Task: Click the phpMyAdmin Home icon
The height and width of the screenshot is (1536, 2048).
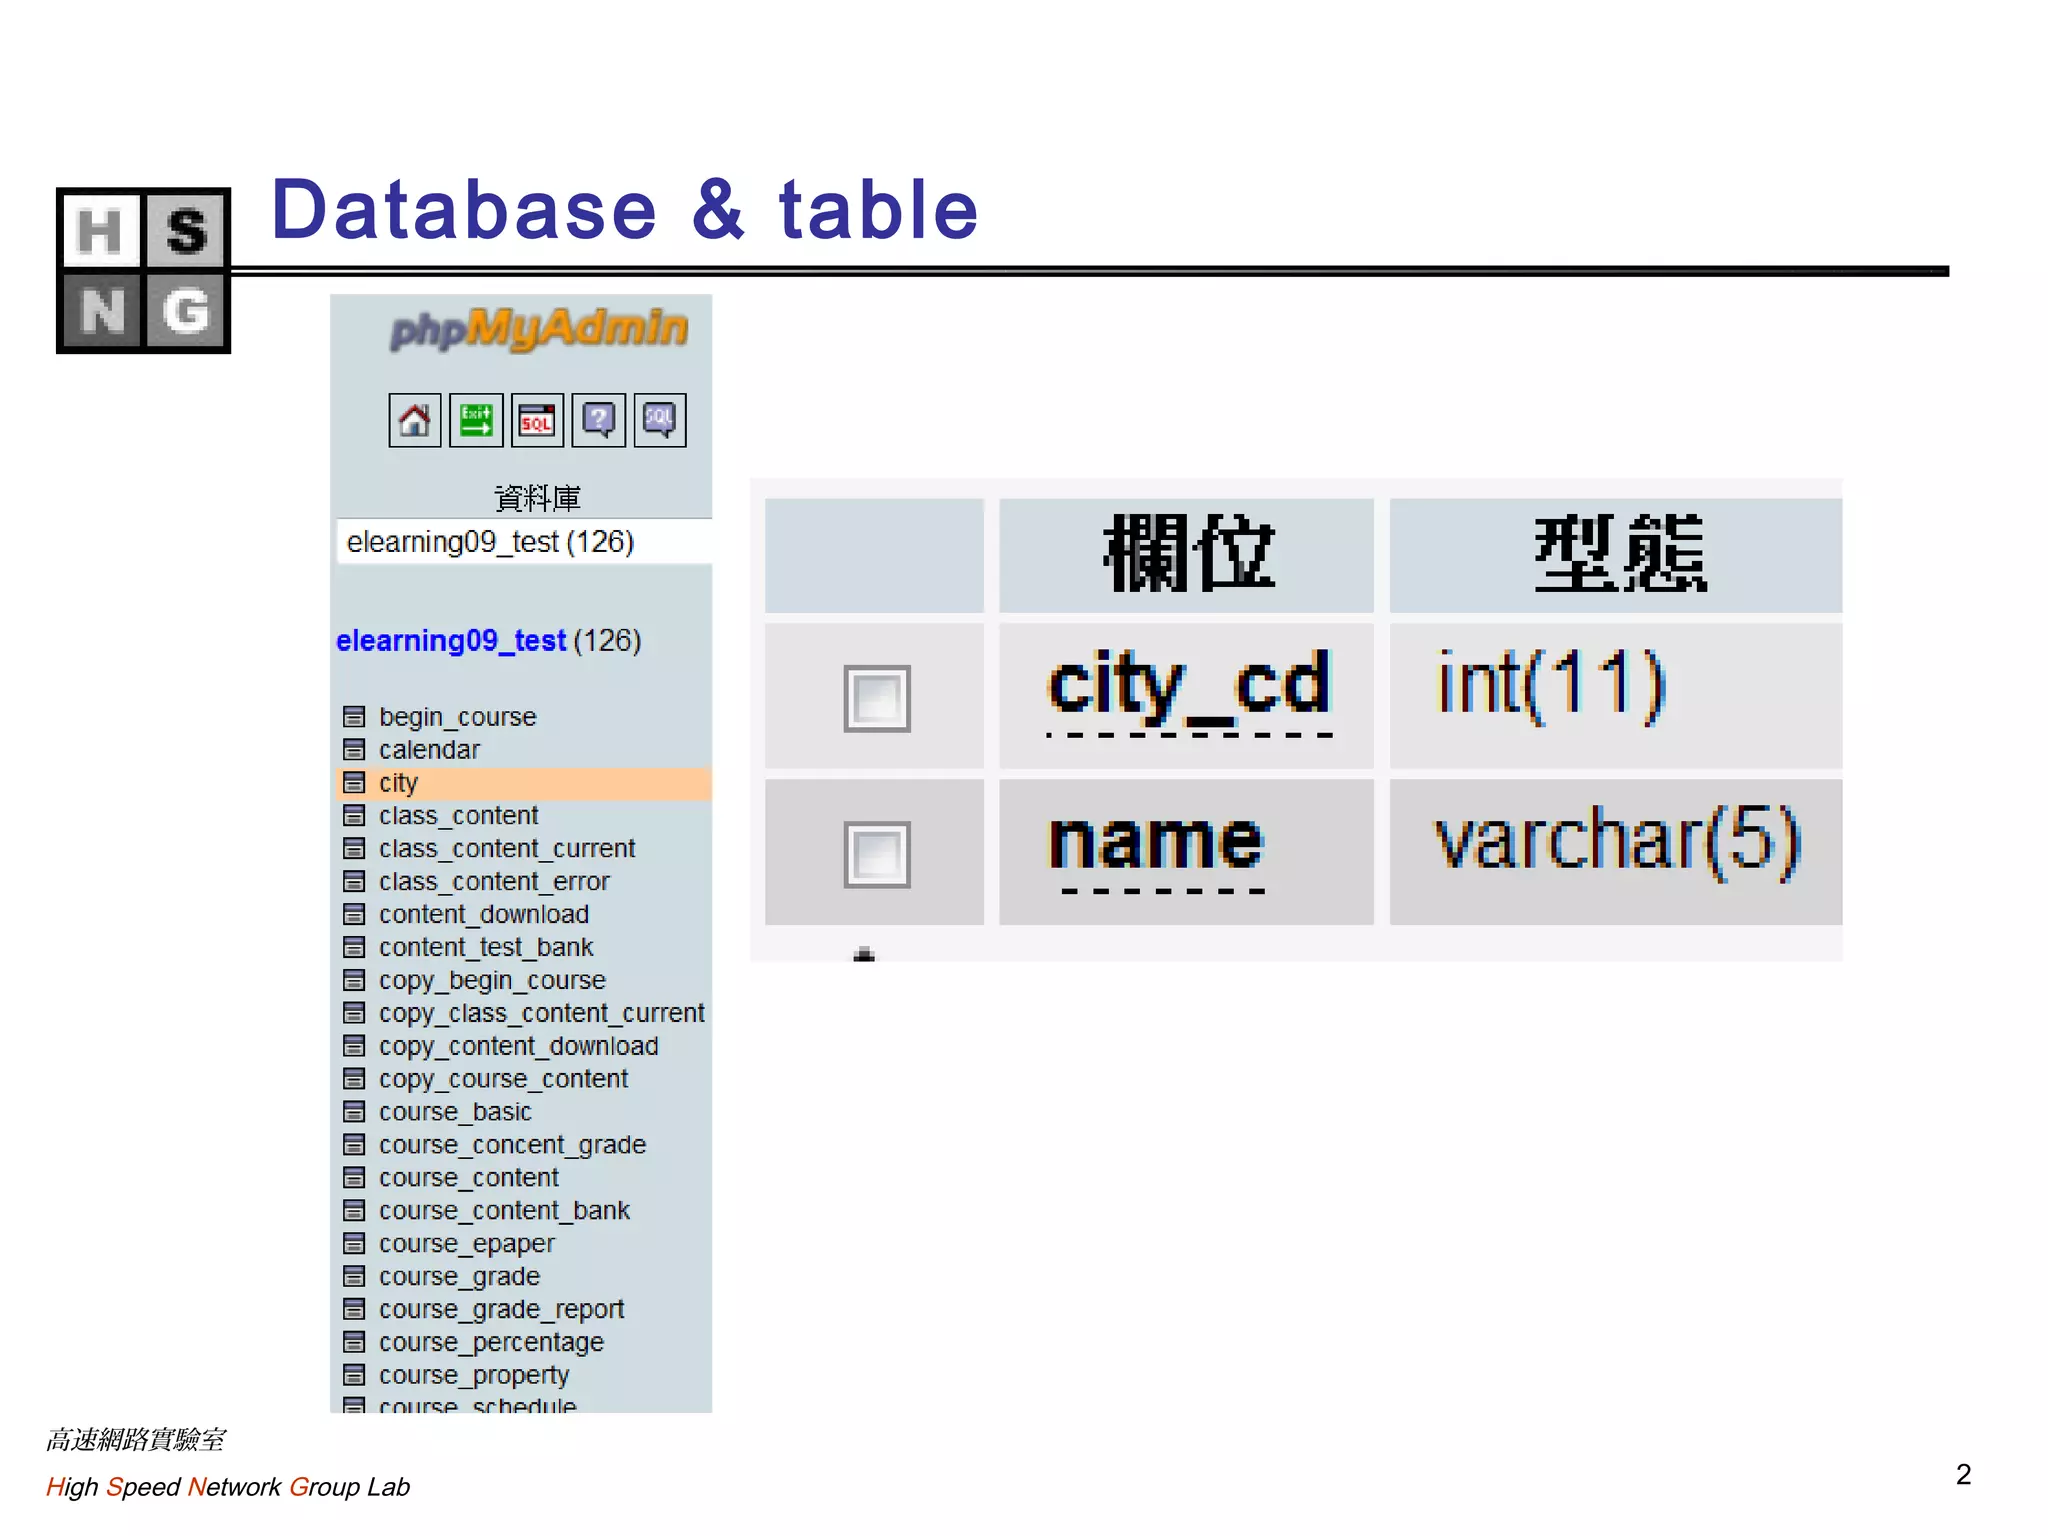Action: 414,420
